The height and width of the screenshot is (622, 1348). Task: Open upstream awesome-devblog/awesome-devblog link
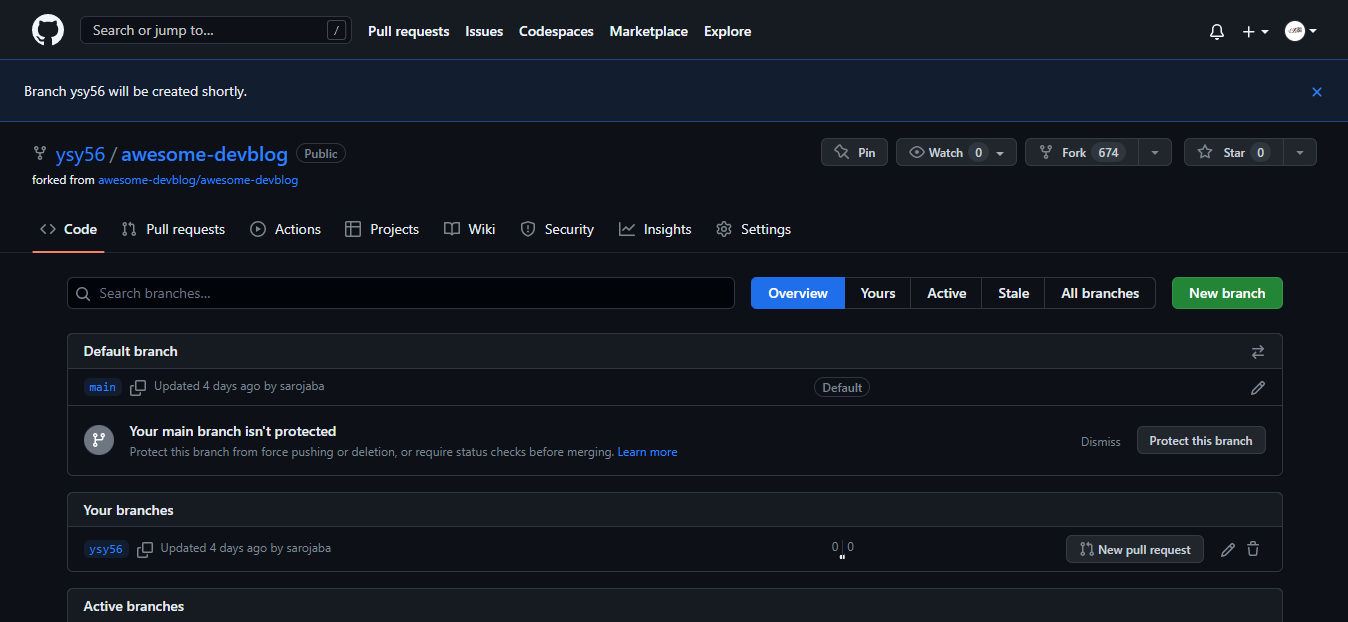pyautogui.click(x=198, y=180)
